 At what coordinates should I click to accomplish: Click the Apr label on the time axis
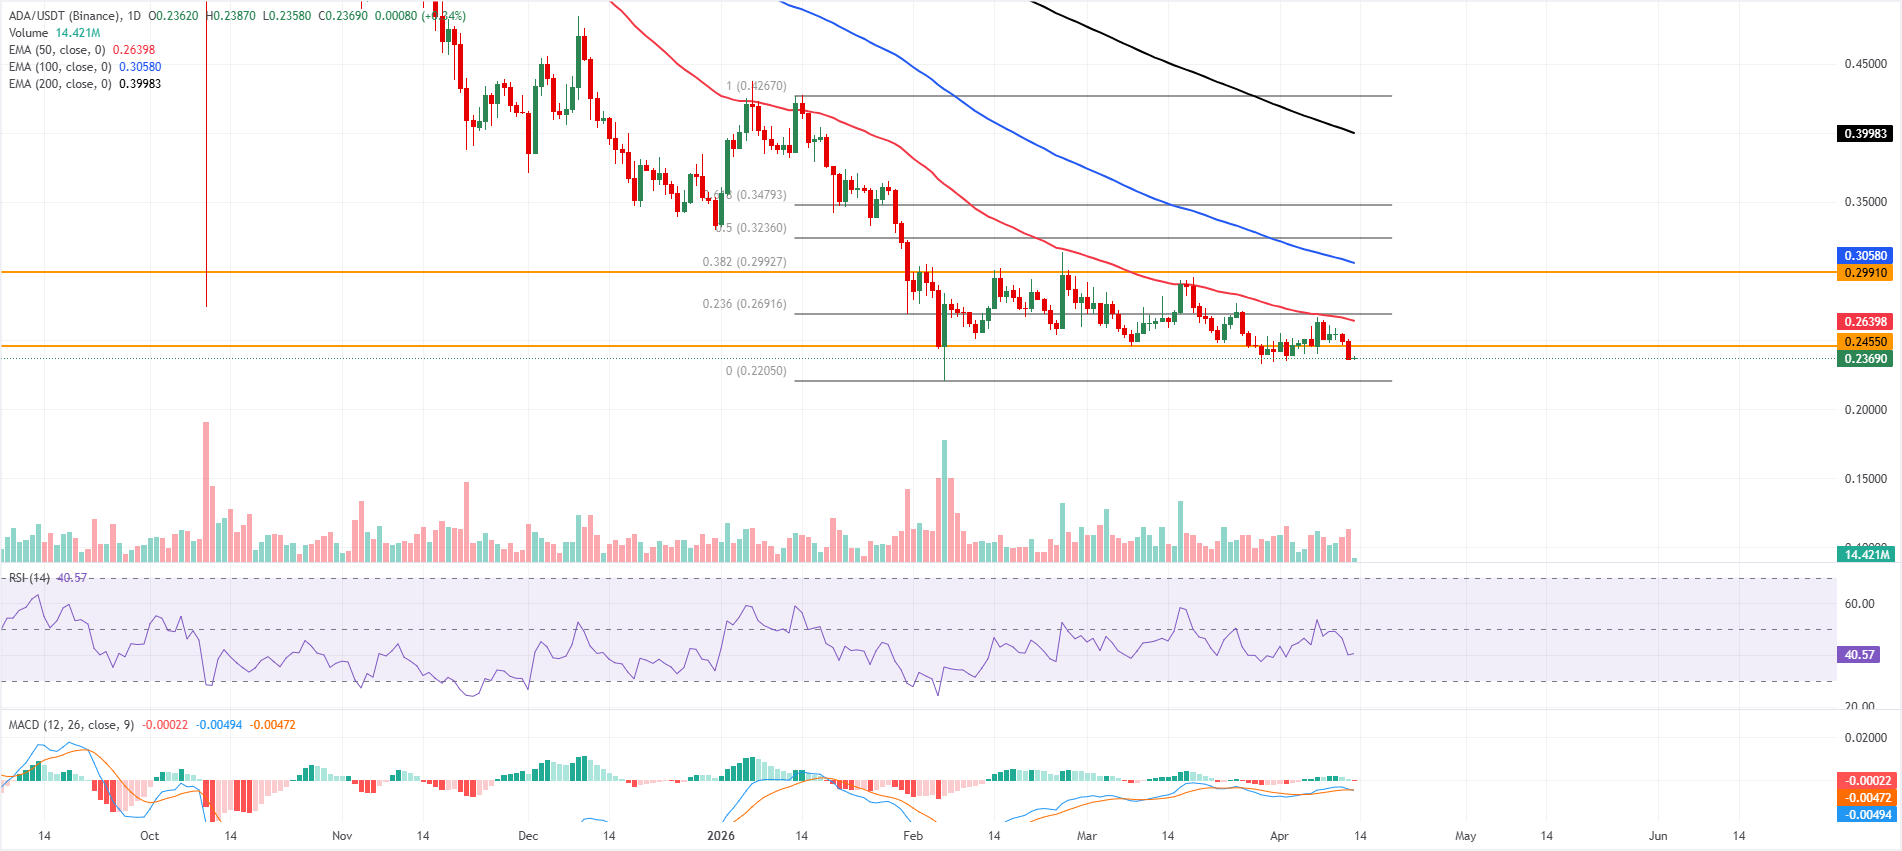tap(1279, 836)
